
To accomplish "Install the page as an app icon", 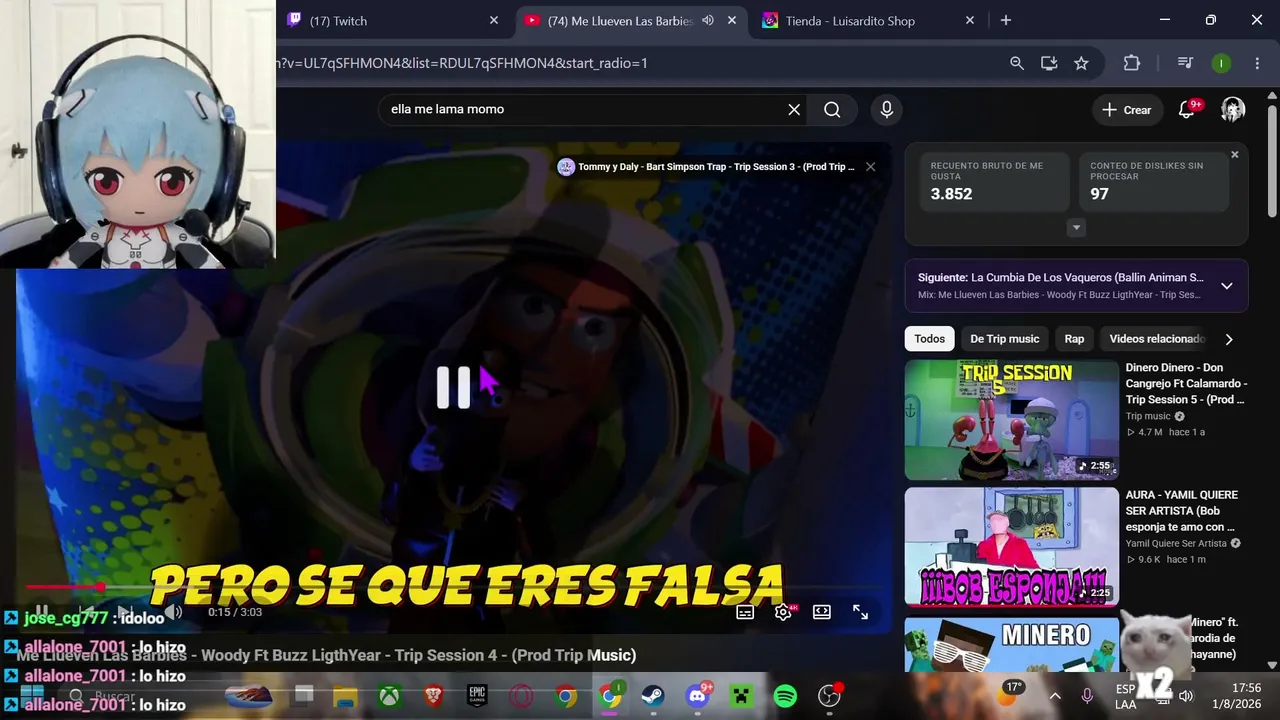I will pyautogui.click(x=1049, y=63).
